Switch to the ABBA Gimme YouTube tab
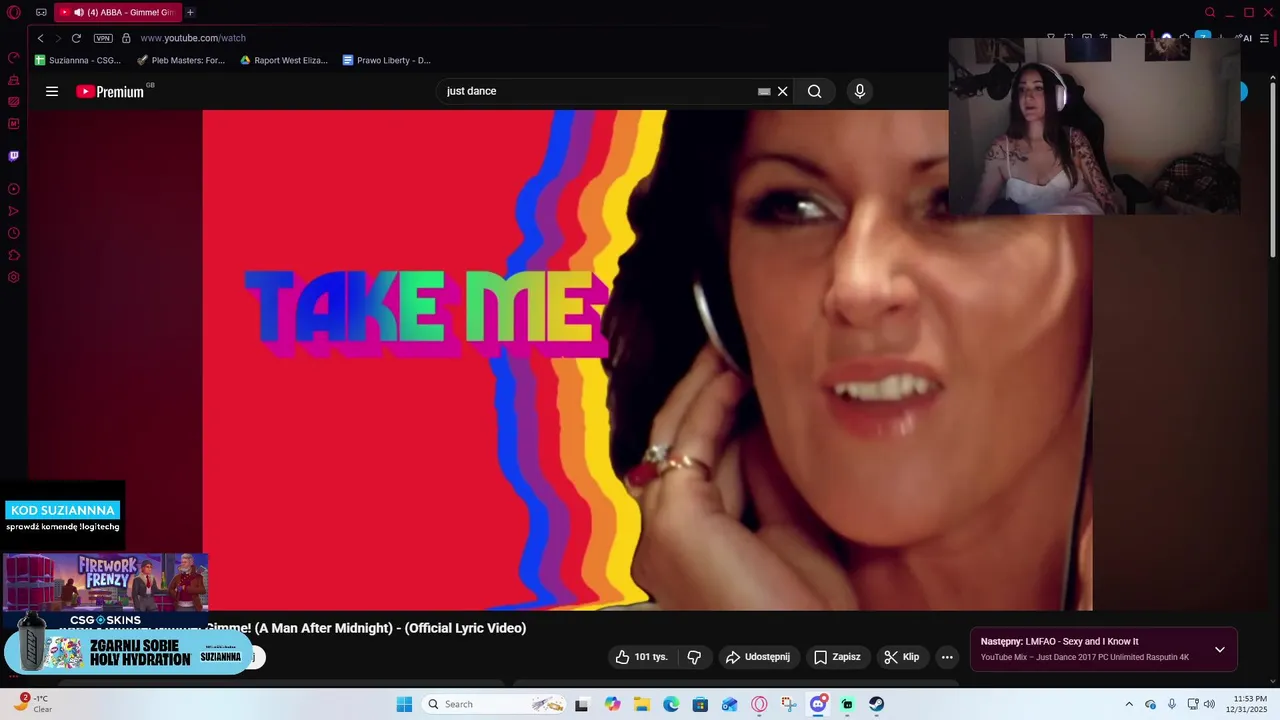 point(117,12)
